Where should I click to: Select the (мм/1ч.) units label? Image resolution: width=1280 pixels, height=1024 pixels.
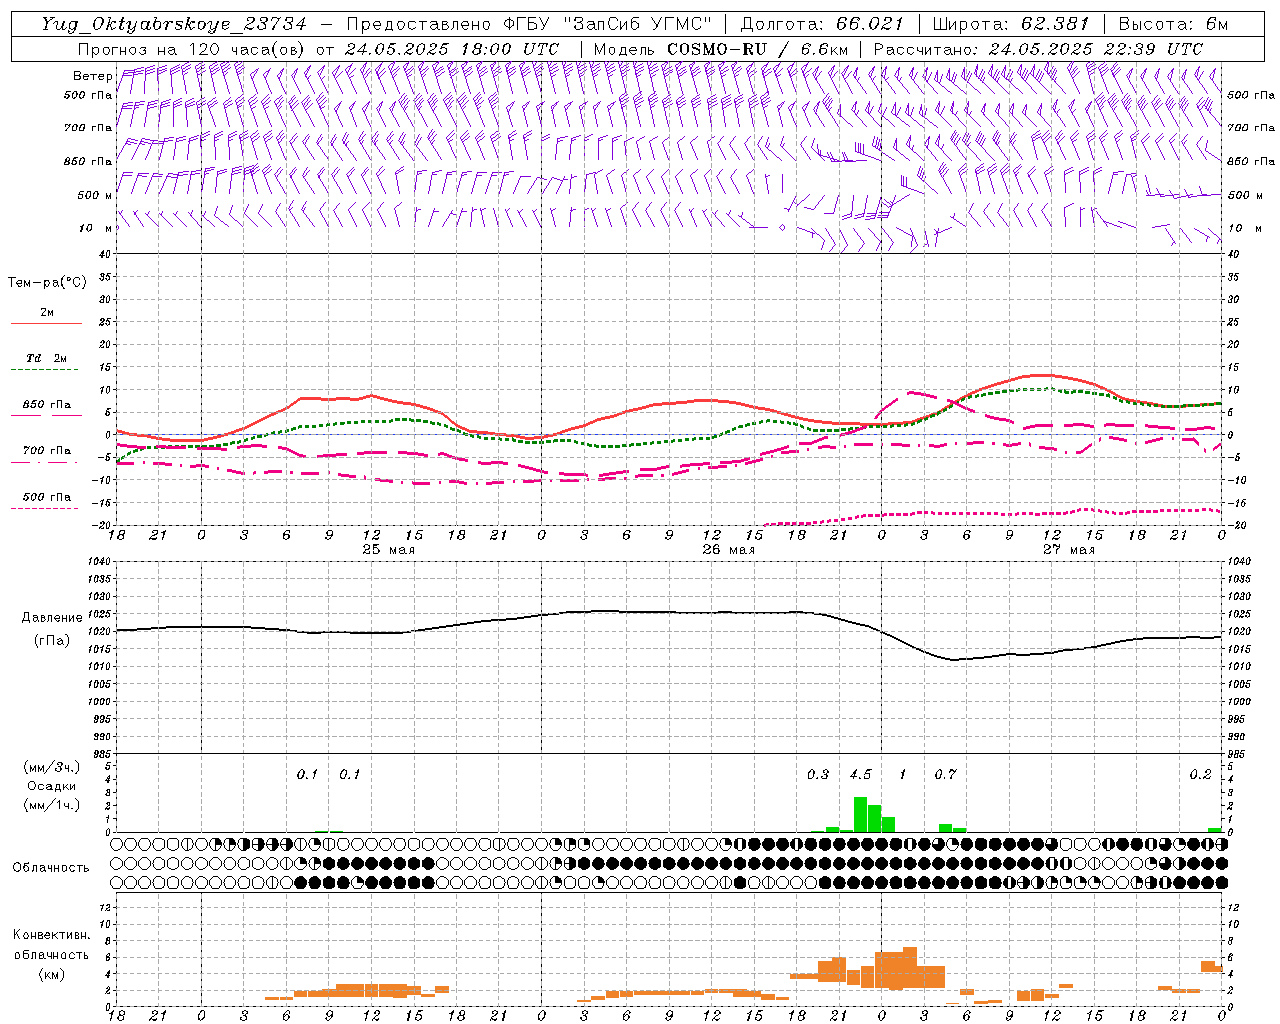tap(51, 805)
